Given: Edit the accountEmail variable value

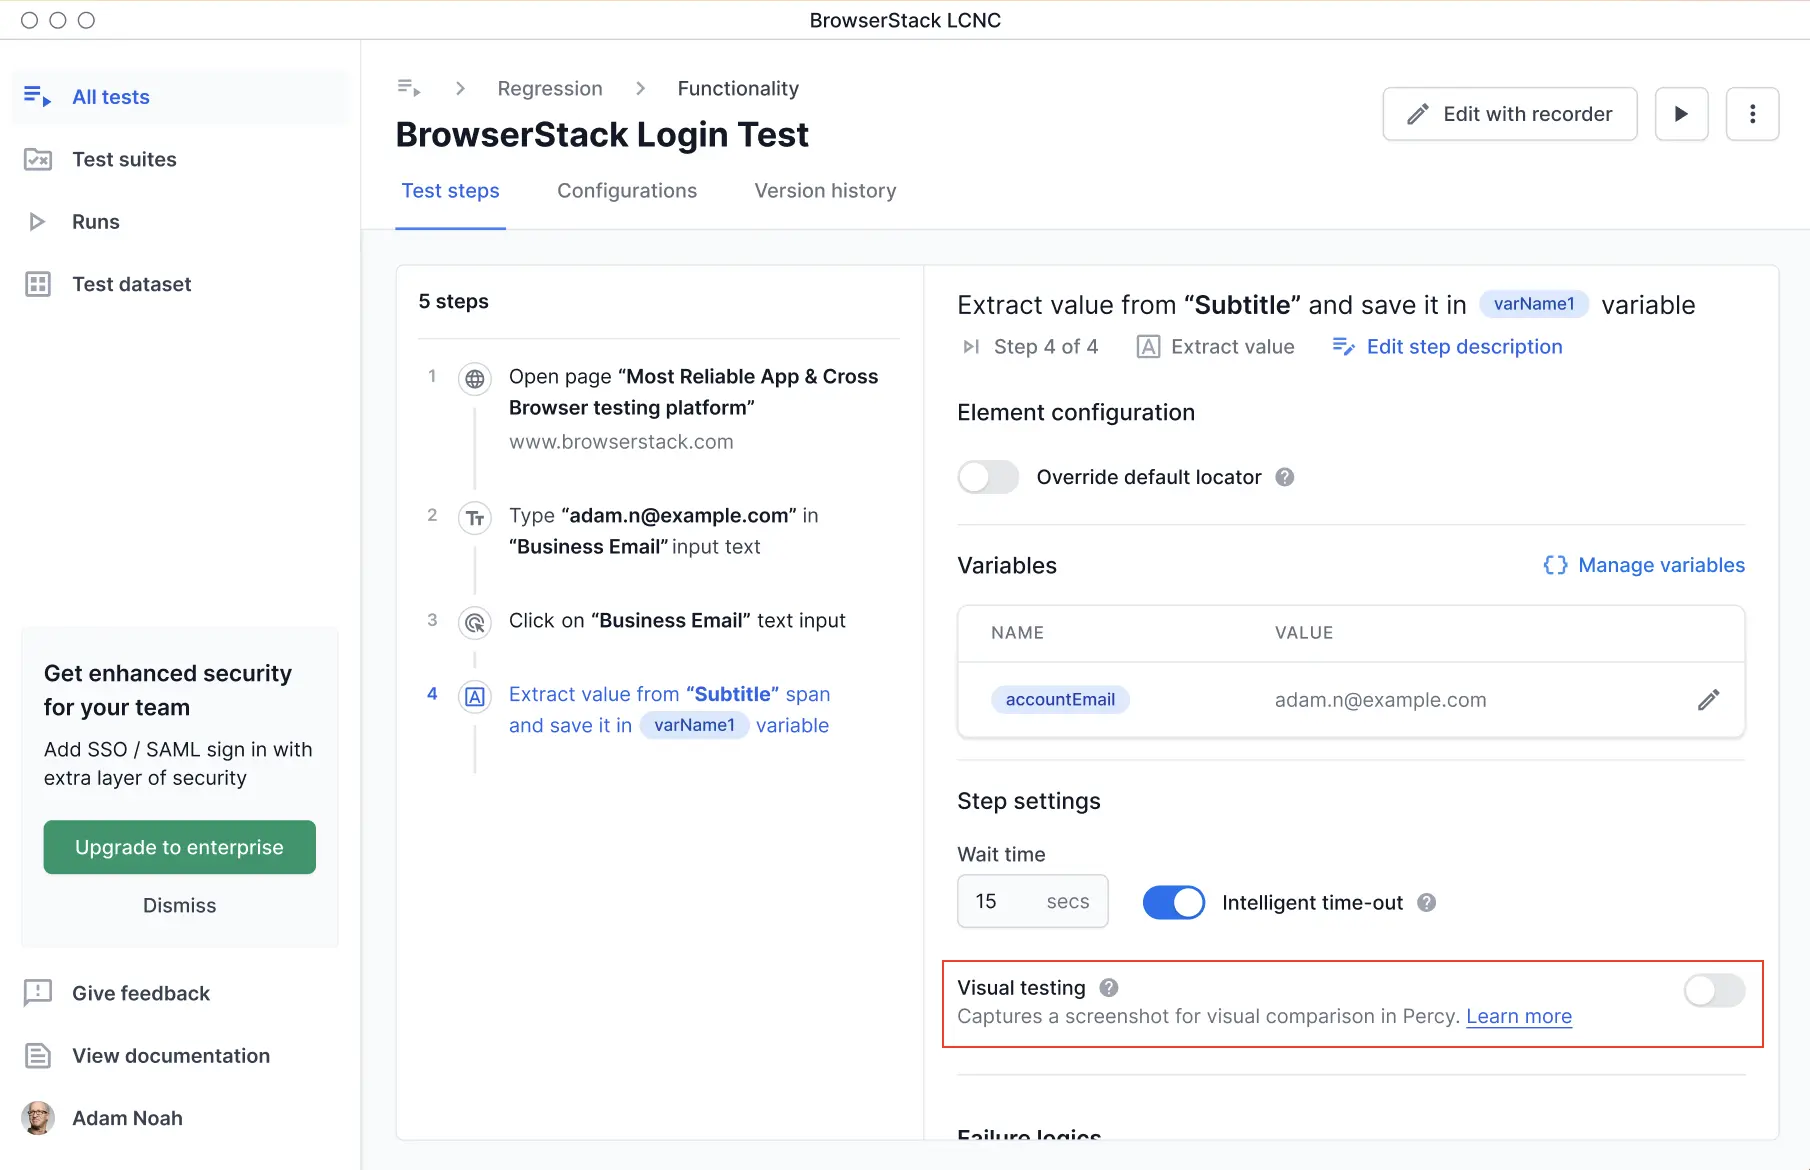Looking at the screenshot, I should click(1709, 699).
